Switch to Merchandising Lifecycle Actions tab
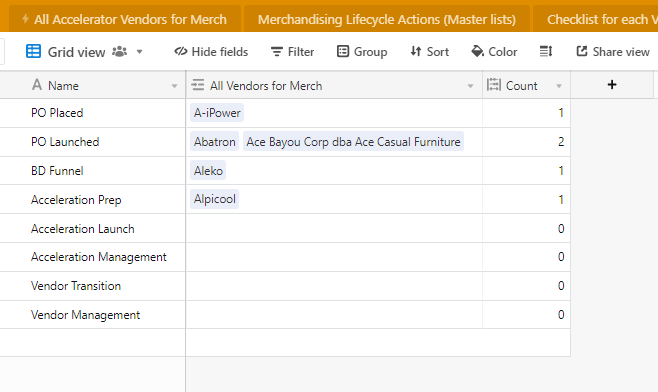 click(387, 19)
